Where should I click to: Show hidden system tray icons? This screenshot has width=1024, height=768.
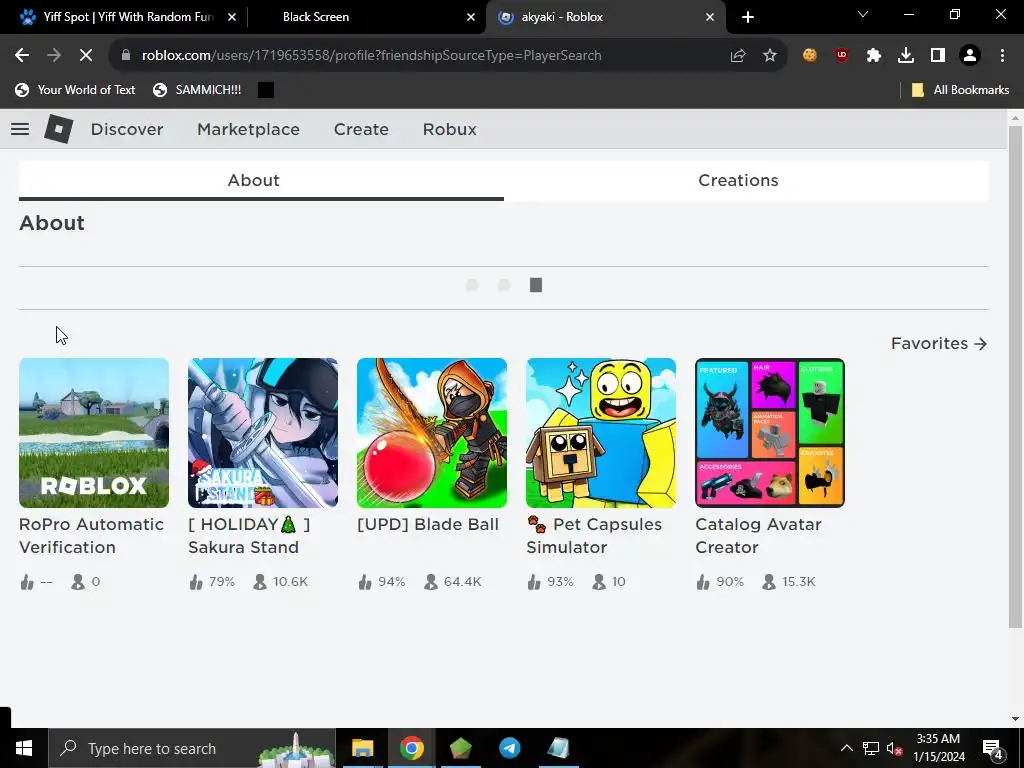pyautogui.click(x=846, y=748)
